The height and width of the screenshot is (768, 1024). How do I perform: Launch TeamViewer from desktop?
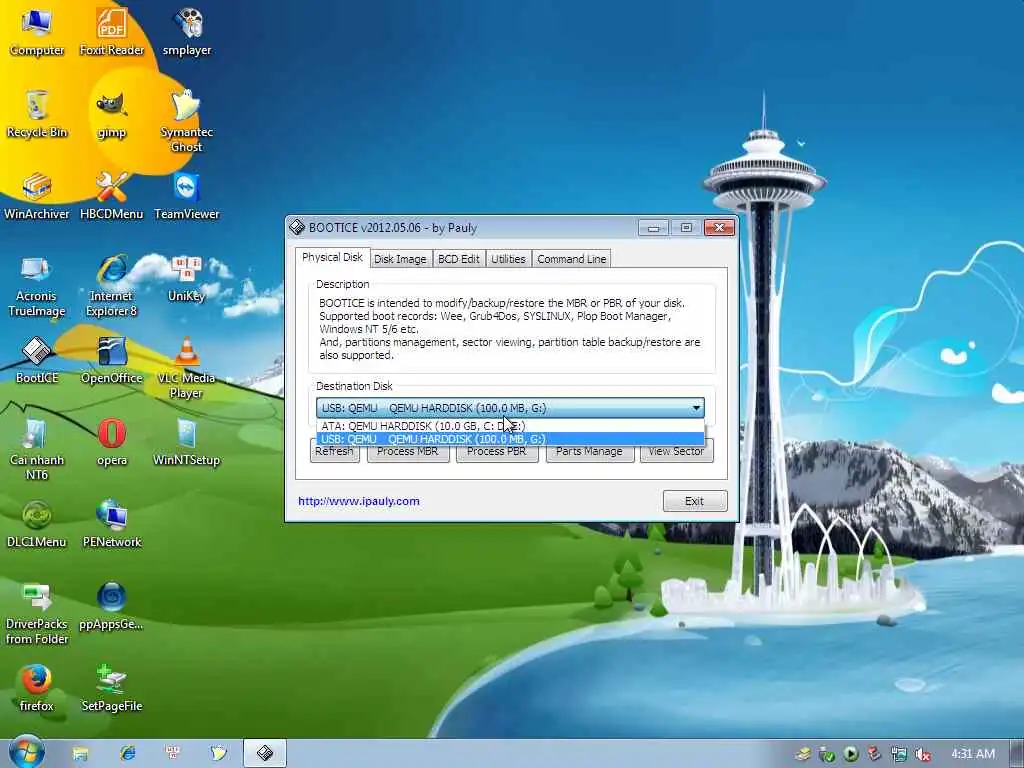coord(187,195)
